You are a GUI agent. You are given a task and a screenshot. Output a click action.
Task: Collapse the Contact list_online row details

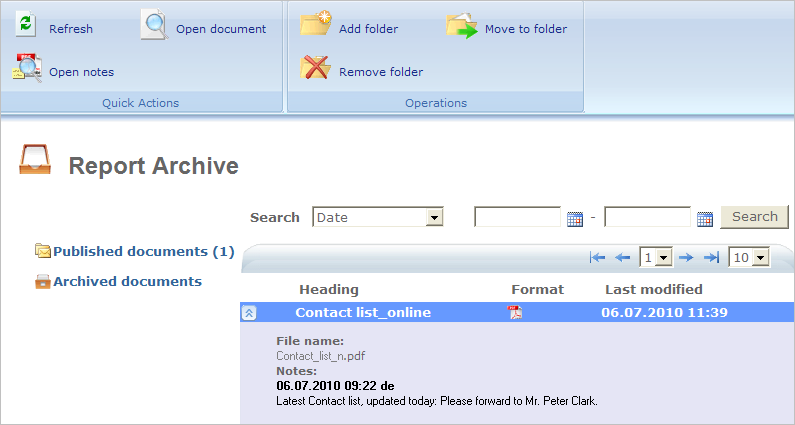(248, 313)
